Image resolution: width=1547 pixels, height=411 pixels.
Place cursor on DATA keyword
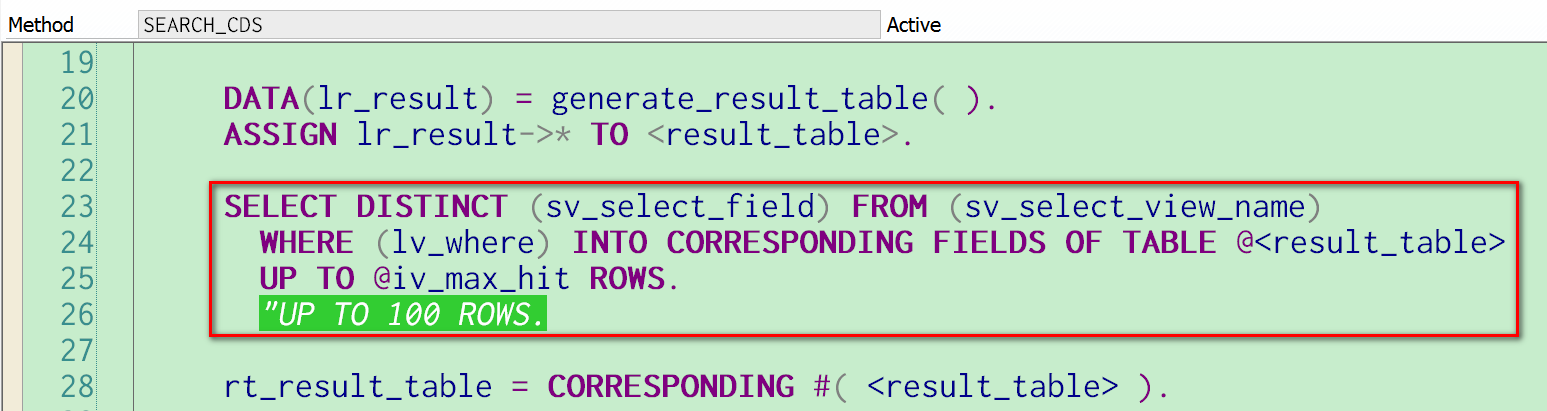point(261,99)
